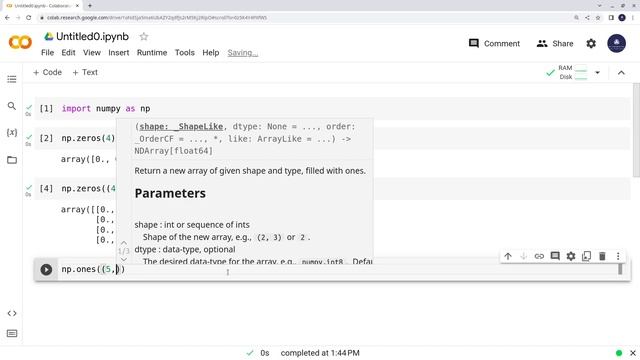This screenshot has width=640, height=360.
Task: Click execution count [4] of np.zeros cell
Action: pyautogui.click(x=46, y=189)
